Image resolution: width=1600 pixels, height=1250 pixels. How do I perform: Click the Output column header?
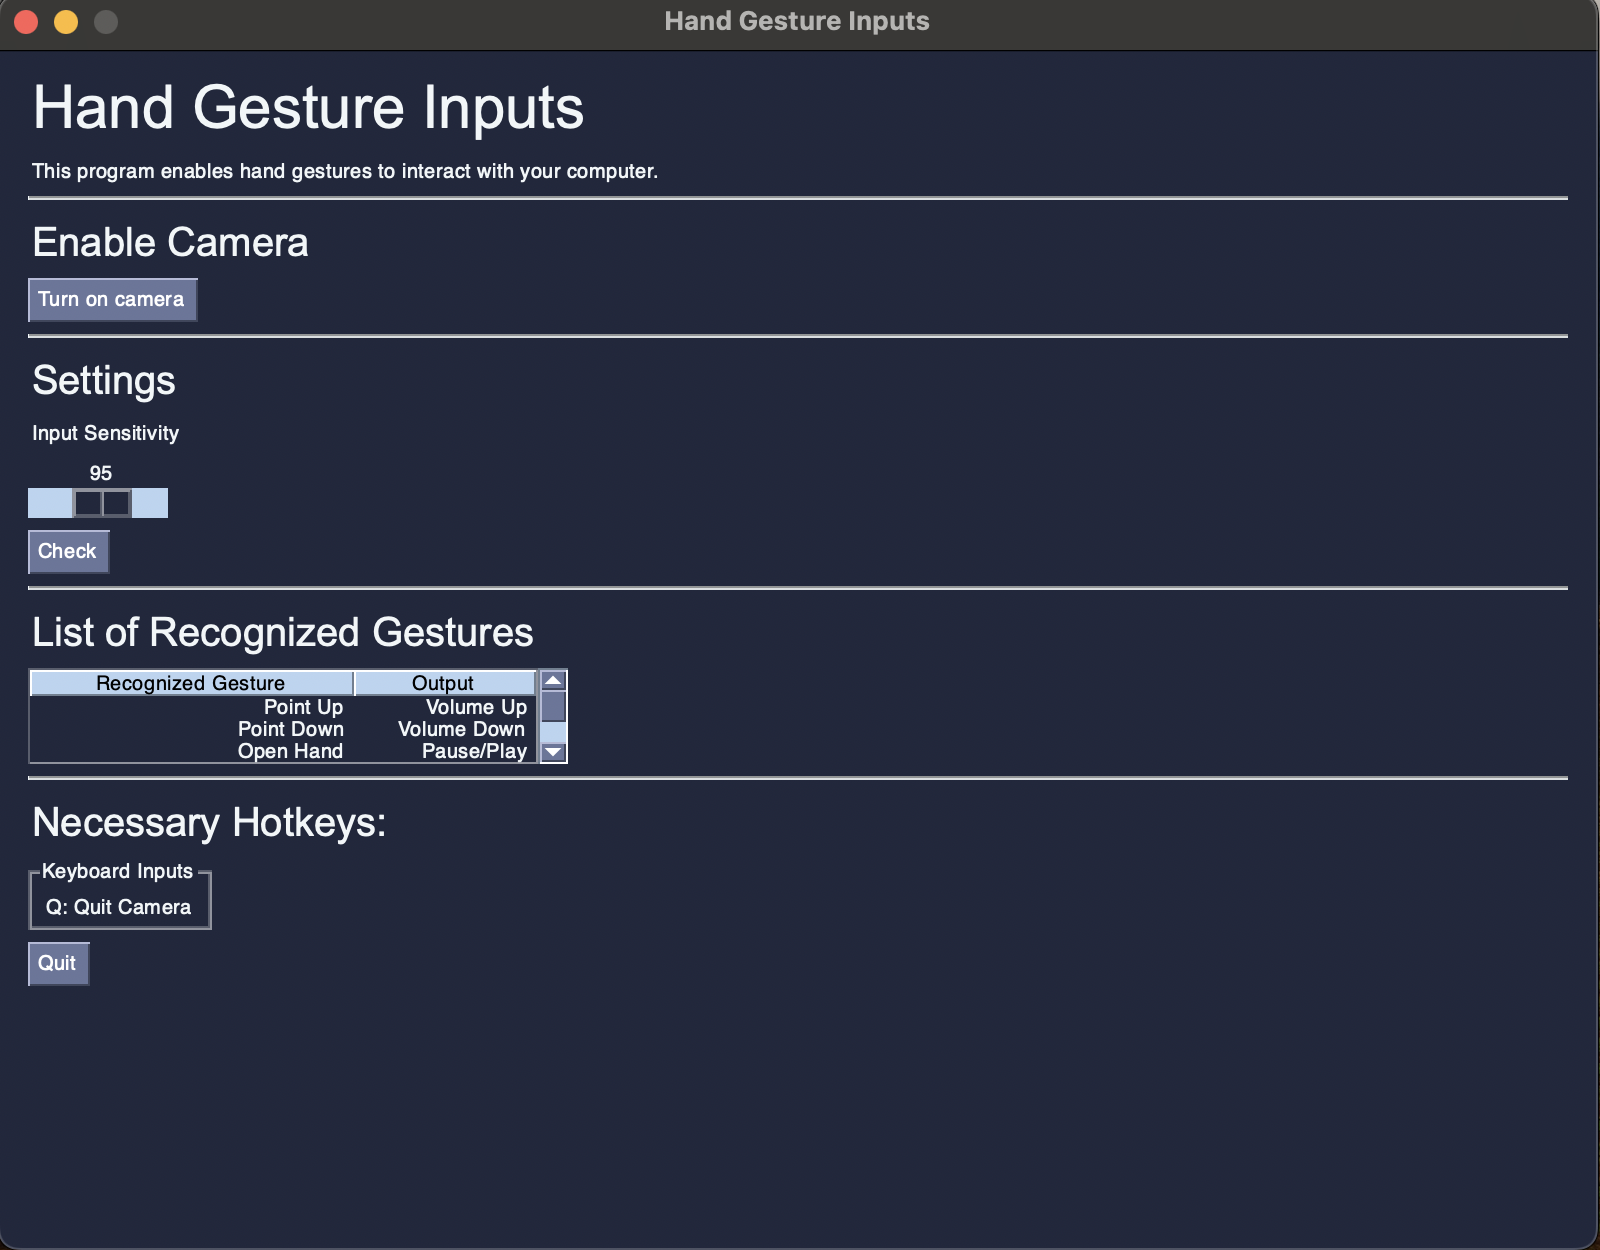pos(444,683)
